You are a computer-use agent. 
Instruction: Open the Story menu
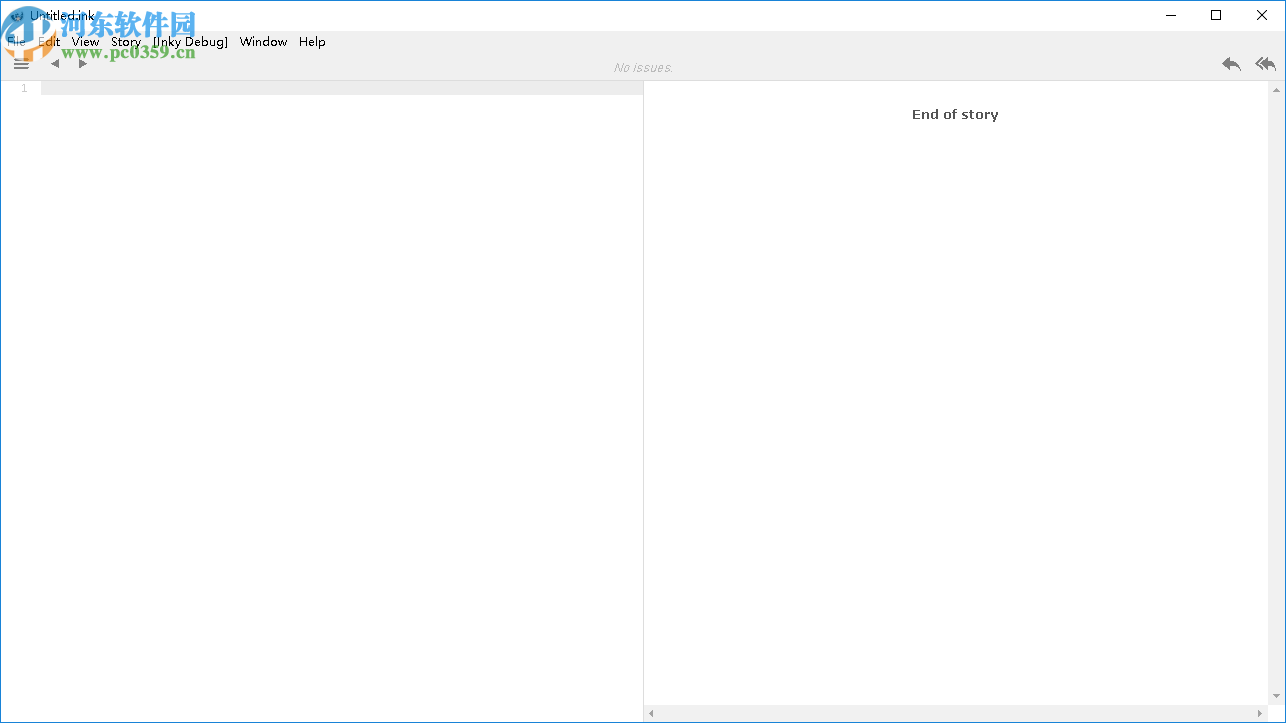126,42
